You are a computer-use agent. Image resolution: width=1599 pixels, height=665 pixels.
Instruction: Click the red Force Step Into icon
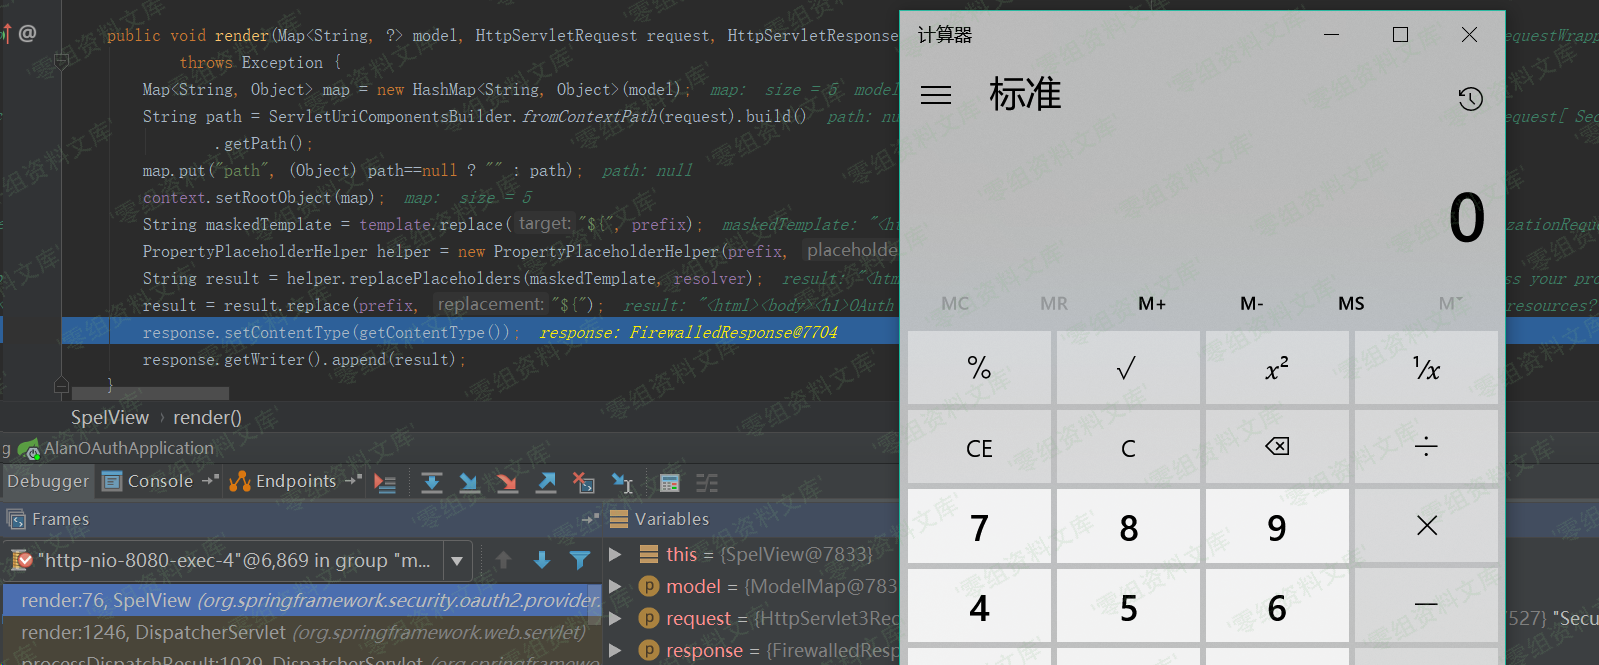point(507,483)
